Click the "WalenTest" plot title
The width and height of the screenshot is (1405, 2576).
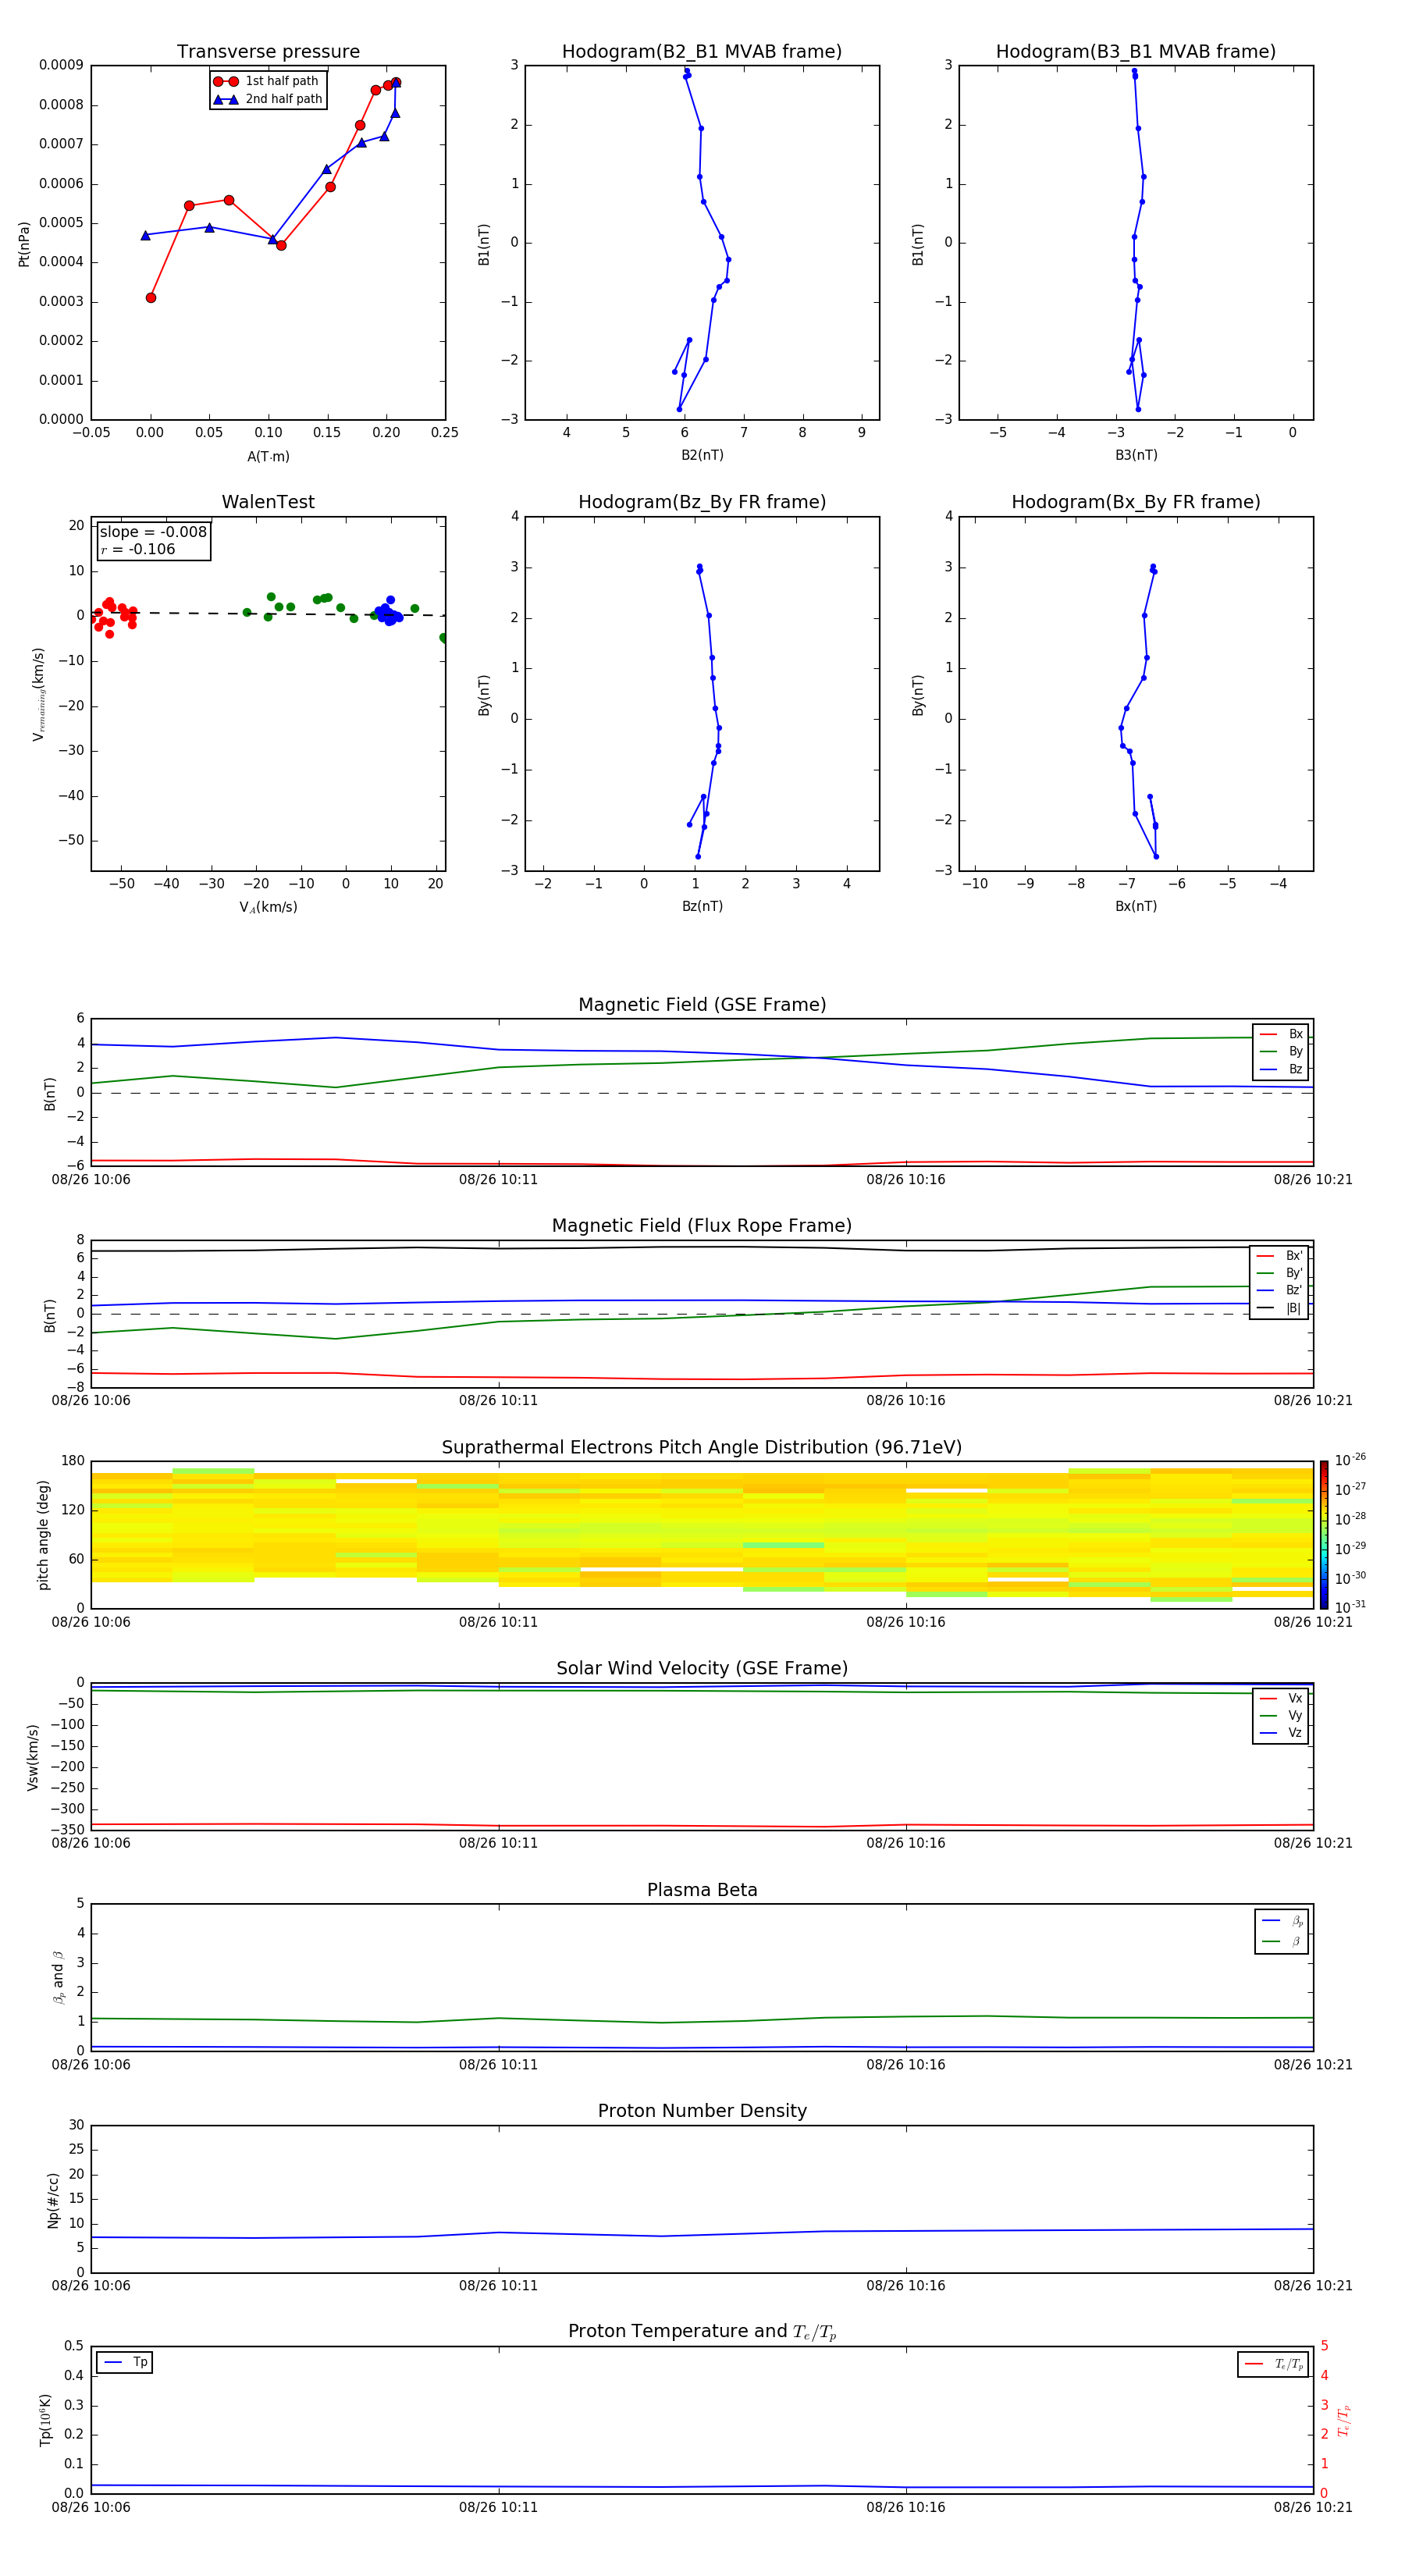pyautogui.click(x=268, y=502)
